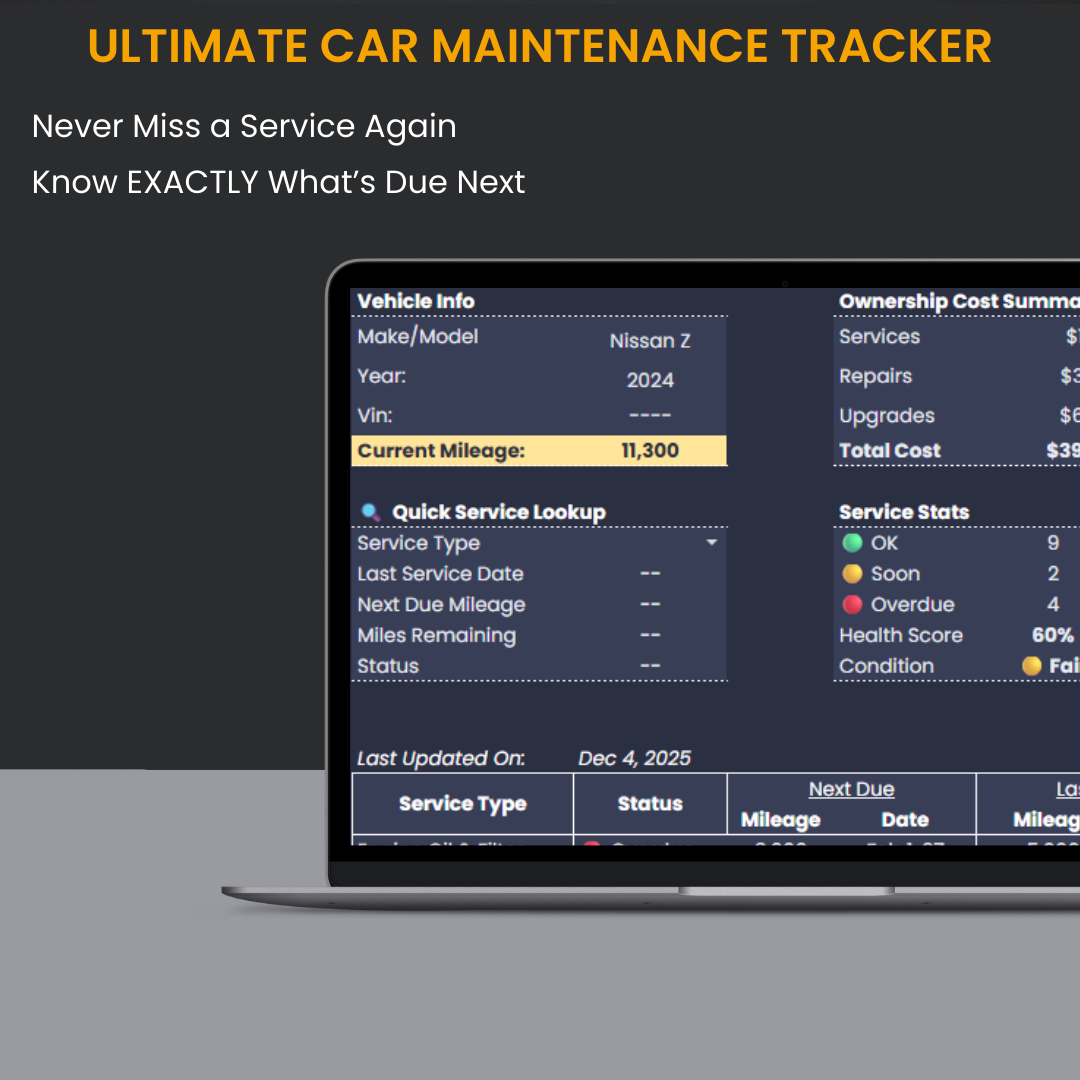This screenshot has height=1080, width=1080.
Task: Click the Services cost entry under Ownership Cost Summary
Action: (x=879, y=337)
